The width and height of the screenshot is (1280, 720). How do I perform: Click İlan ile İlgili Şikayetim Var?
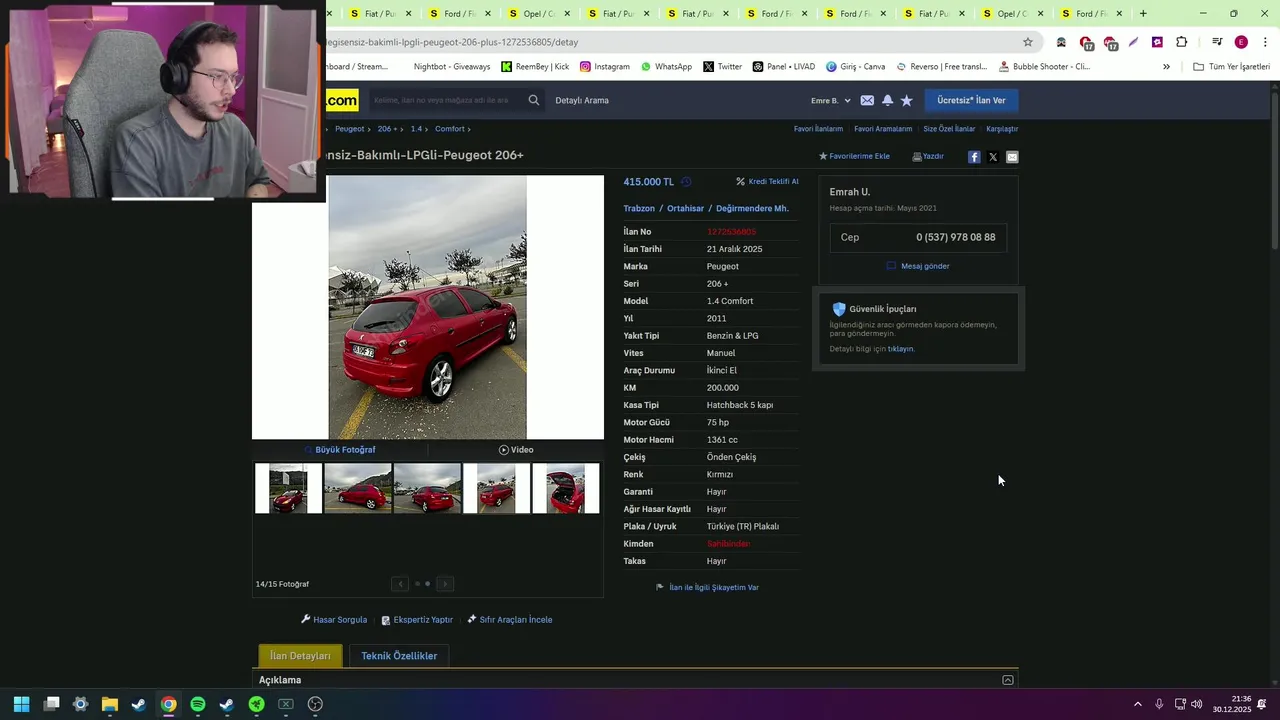707,588
